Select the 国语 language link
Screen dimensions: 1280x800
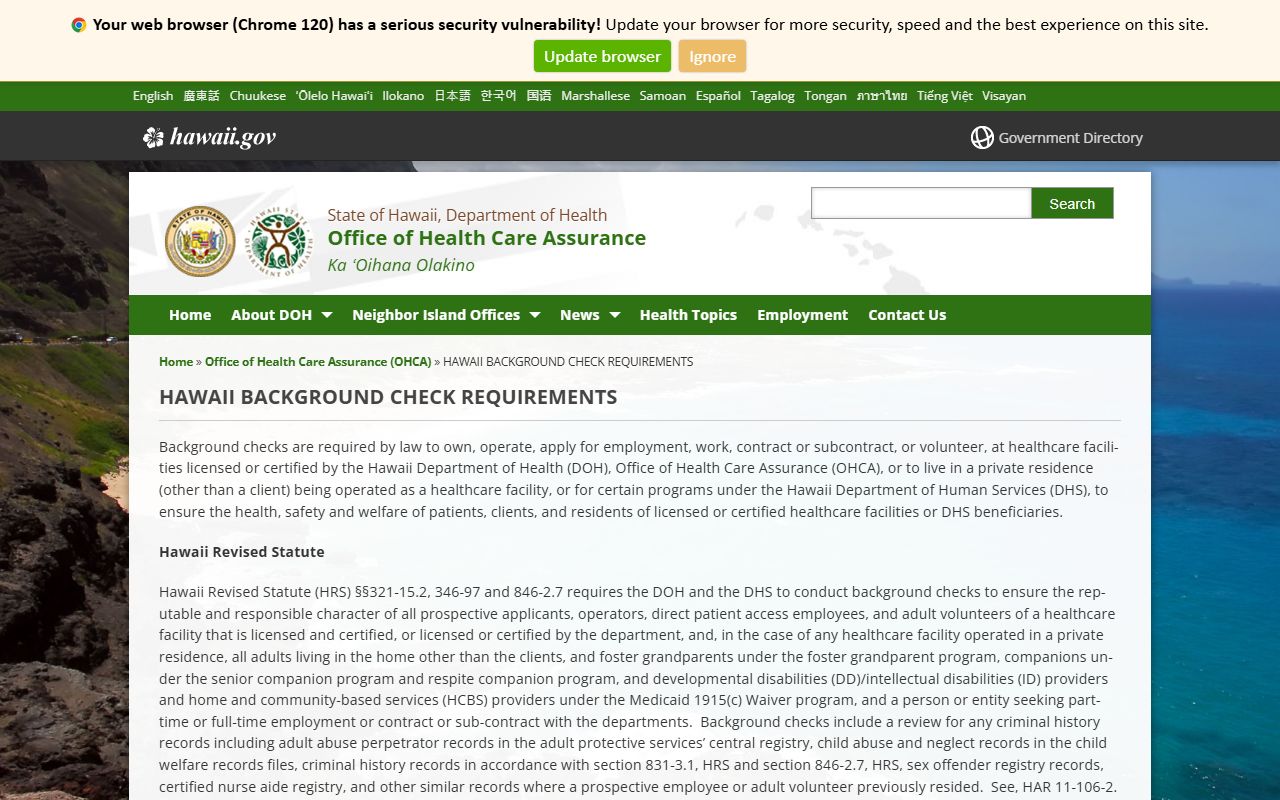tap(539, 96)
